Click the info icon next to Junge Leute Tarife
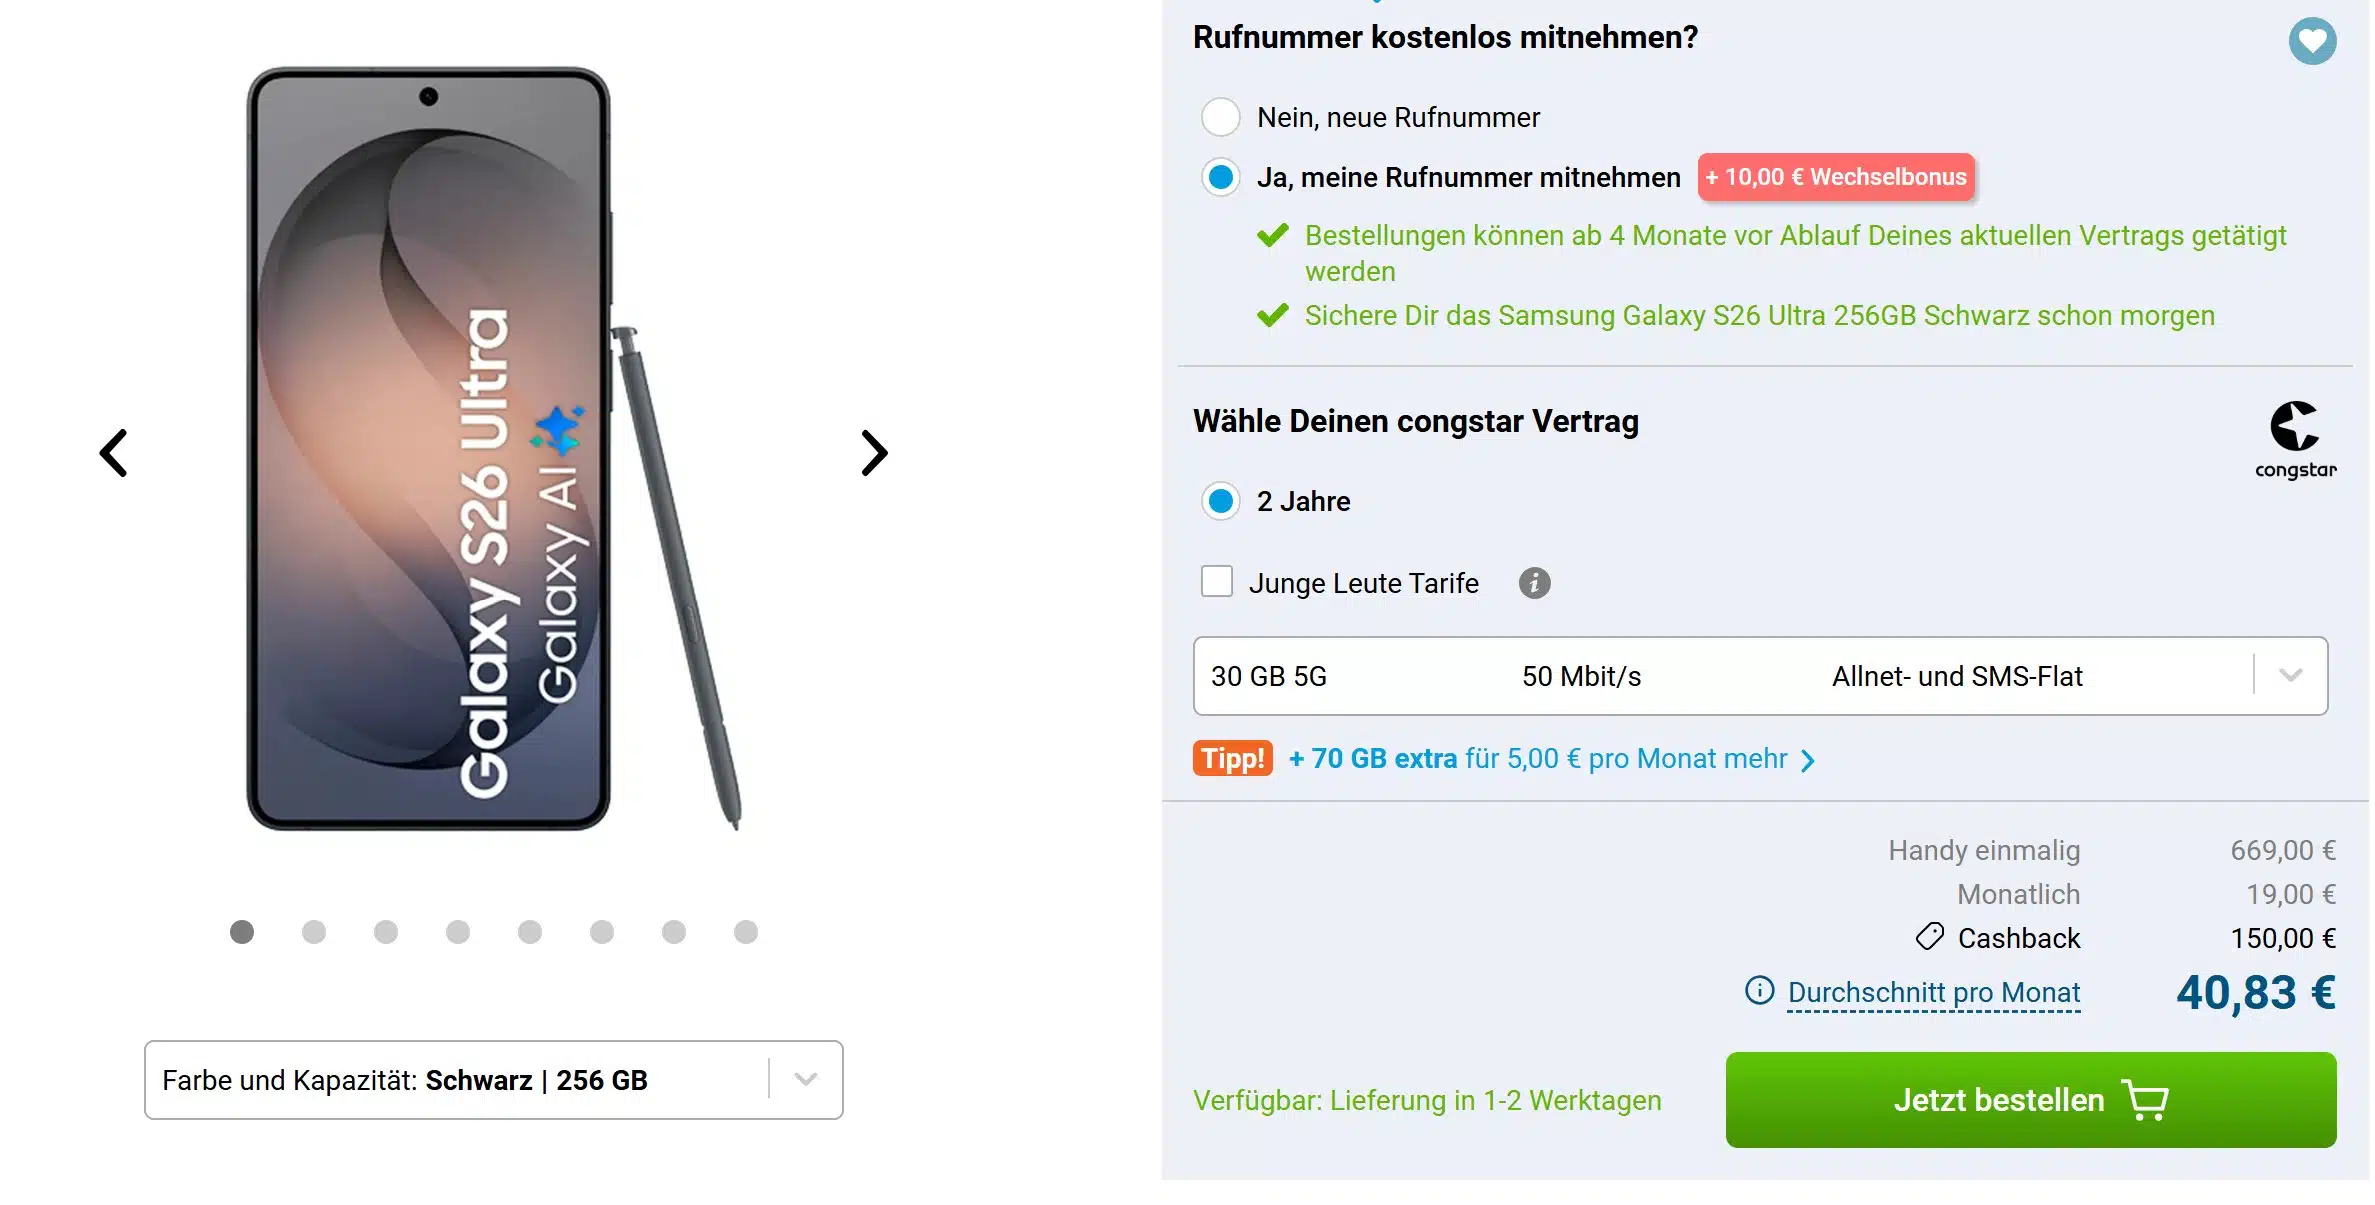2375x1205 pixels. pyautogui.click(x=1533, y=583)
